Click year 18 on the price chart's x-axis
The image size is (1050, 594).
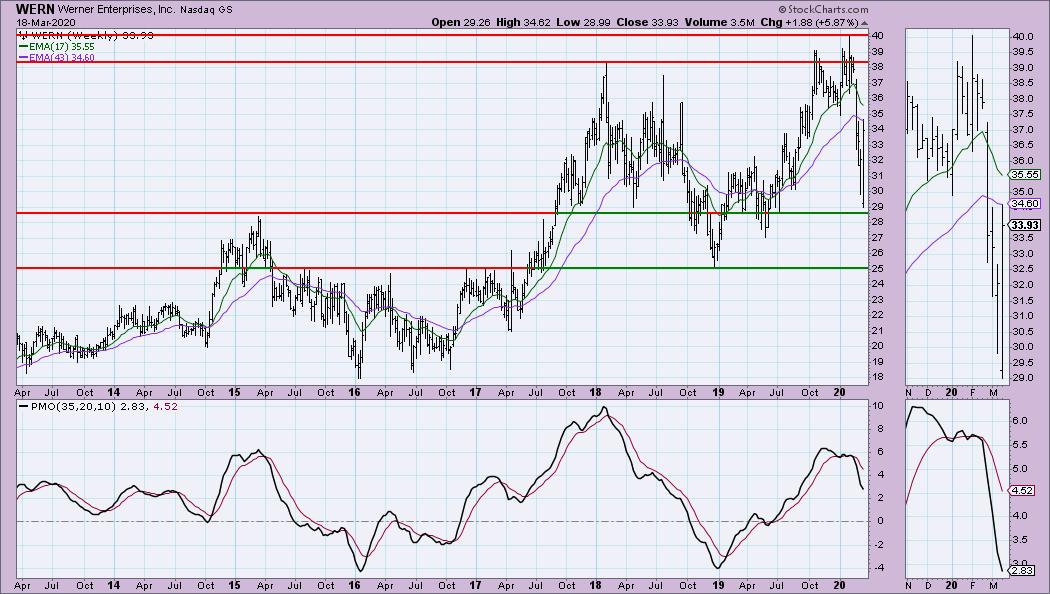pyautogui.click(x=595, y=392)
